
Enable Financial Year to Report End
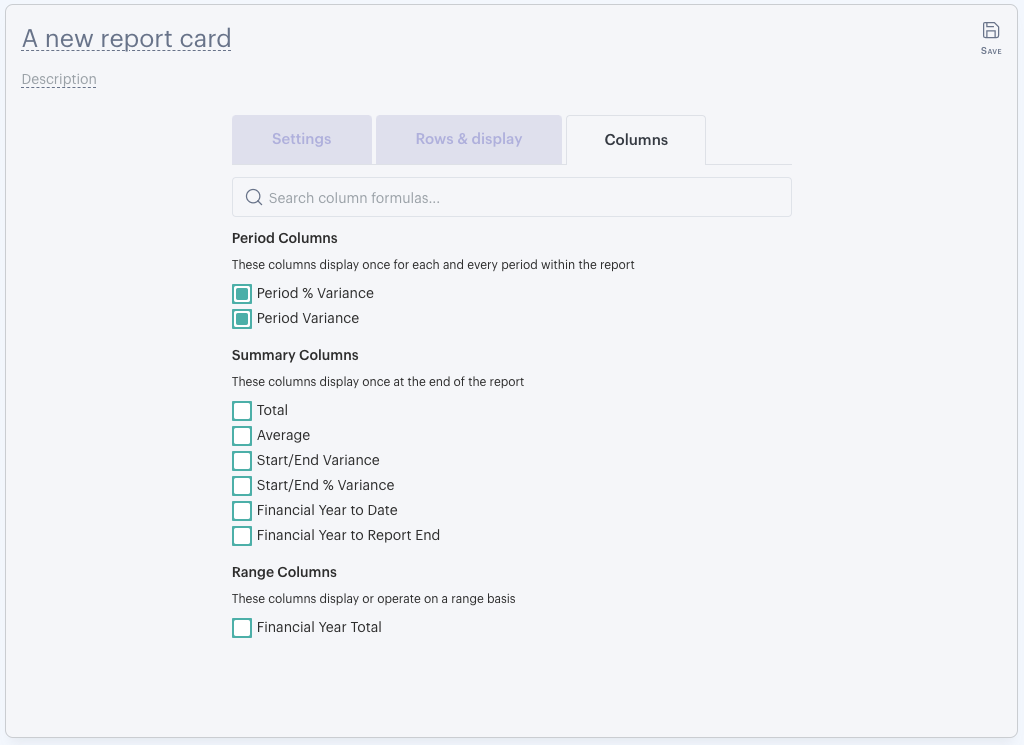[242, 535]
